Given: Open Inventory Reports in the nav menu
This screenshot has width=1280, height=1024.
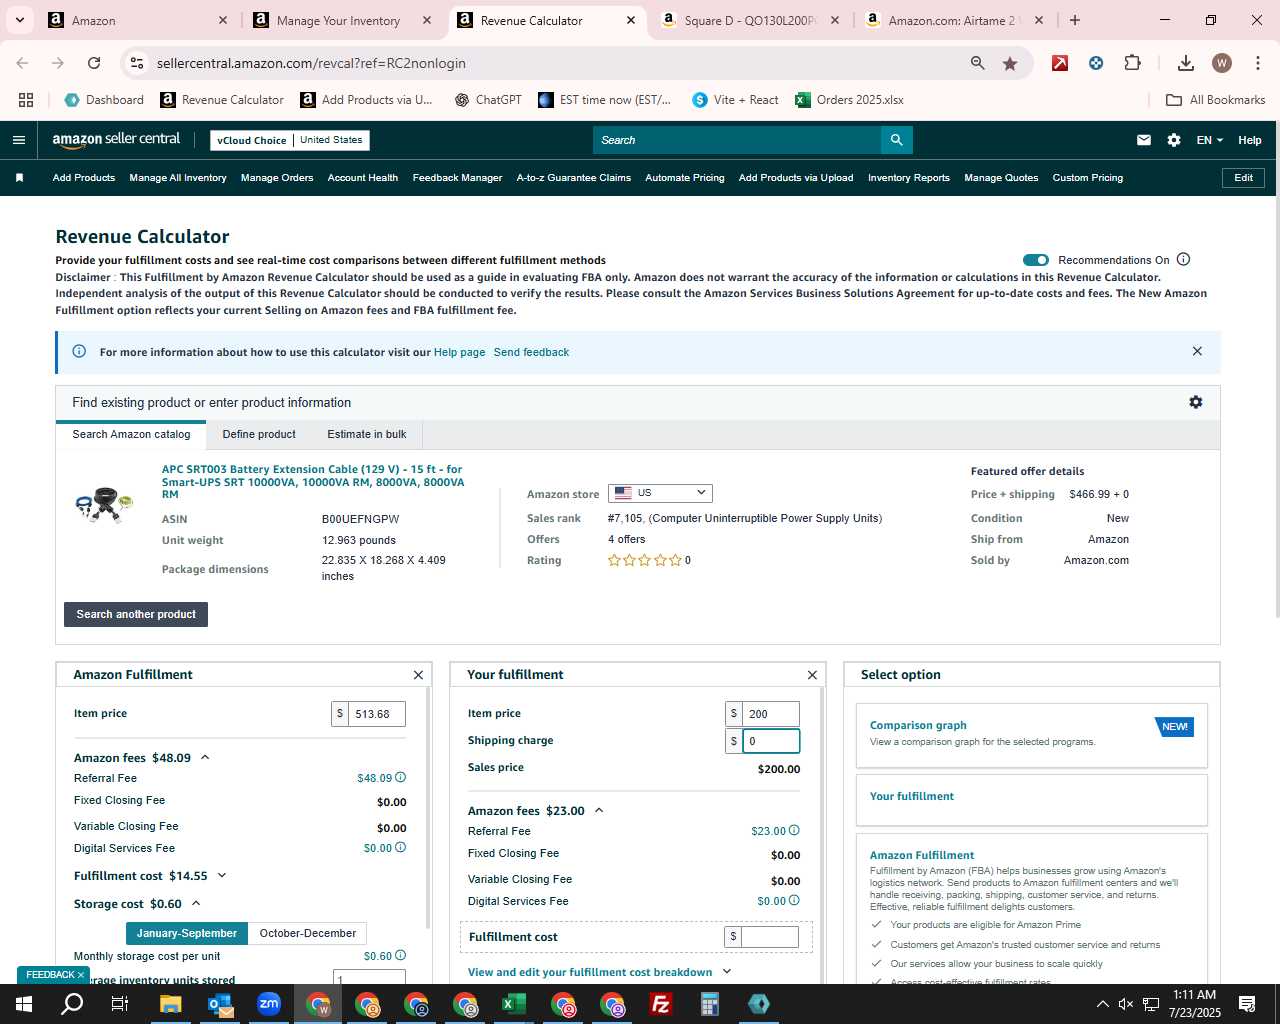Looking at the screenshot, I should 909,178.
